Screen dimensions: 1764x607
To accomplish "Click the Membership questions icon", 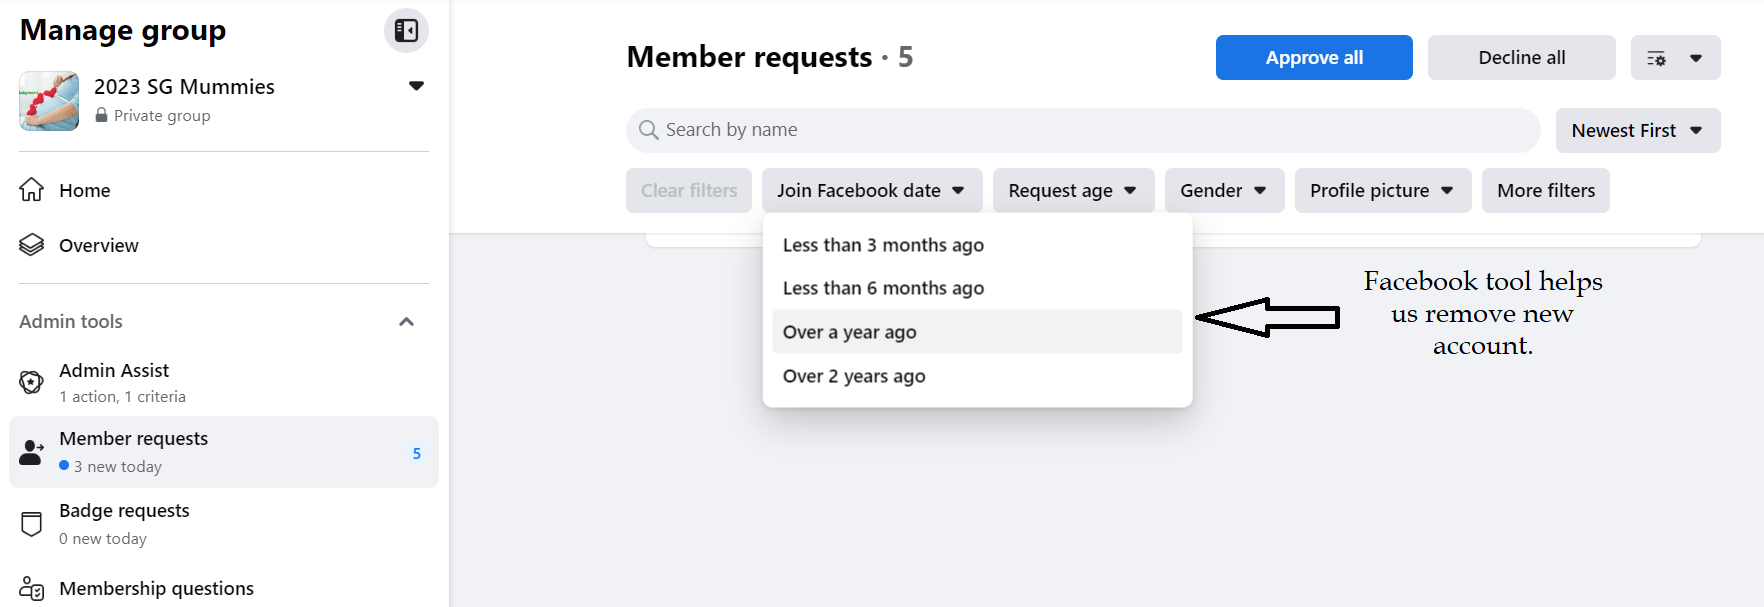I will tap(32, 589).
